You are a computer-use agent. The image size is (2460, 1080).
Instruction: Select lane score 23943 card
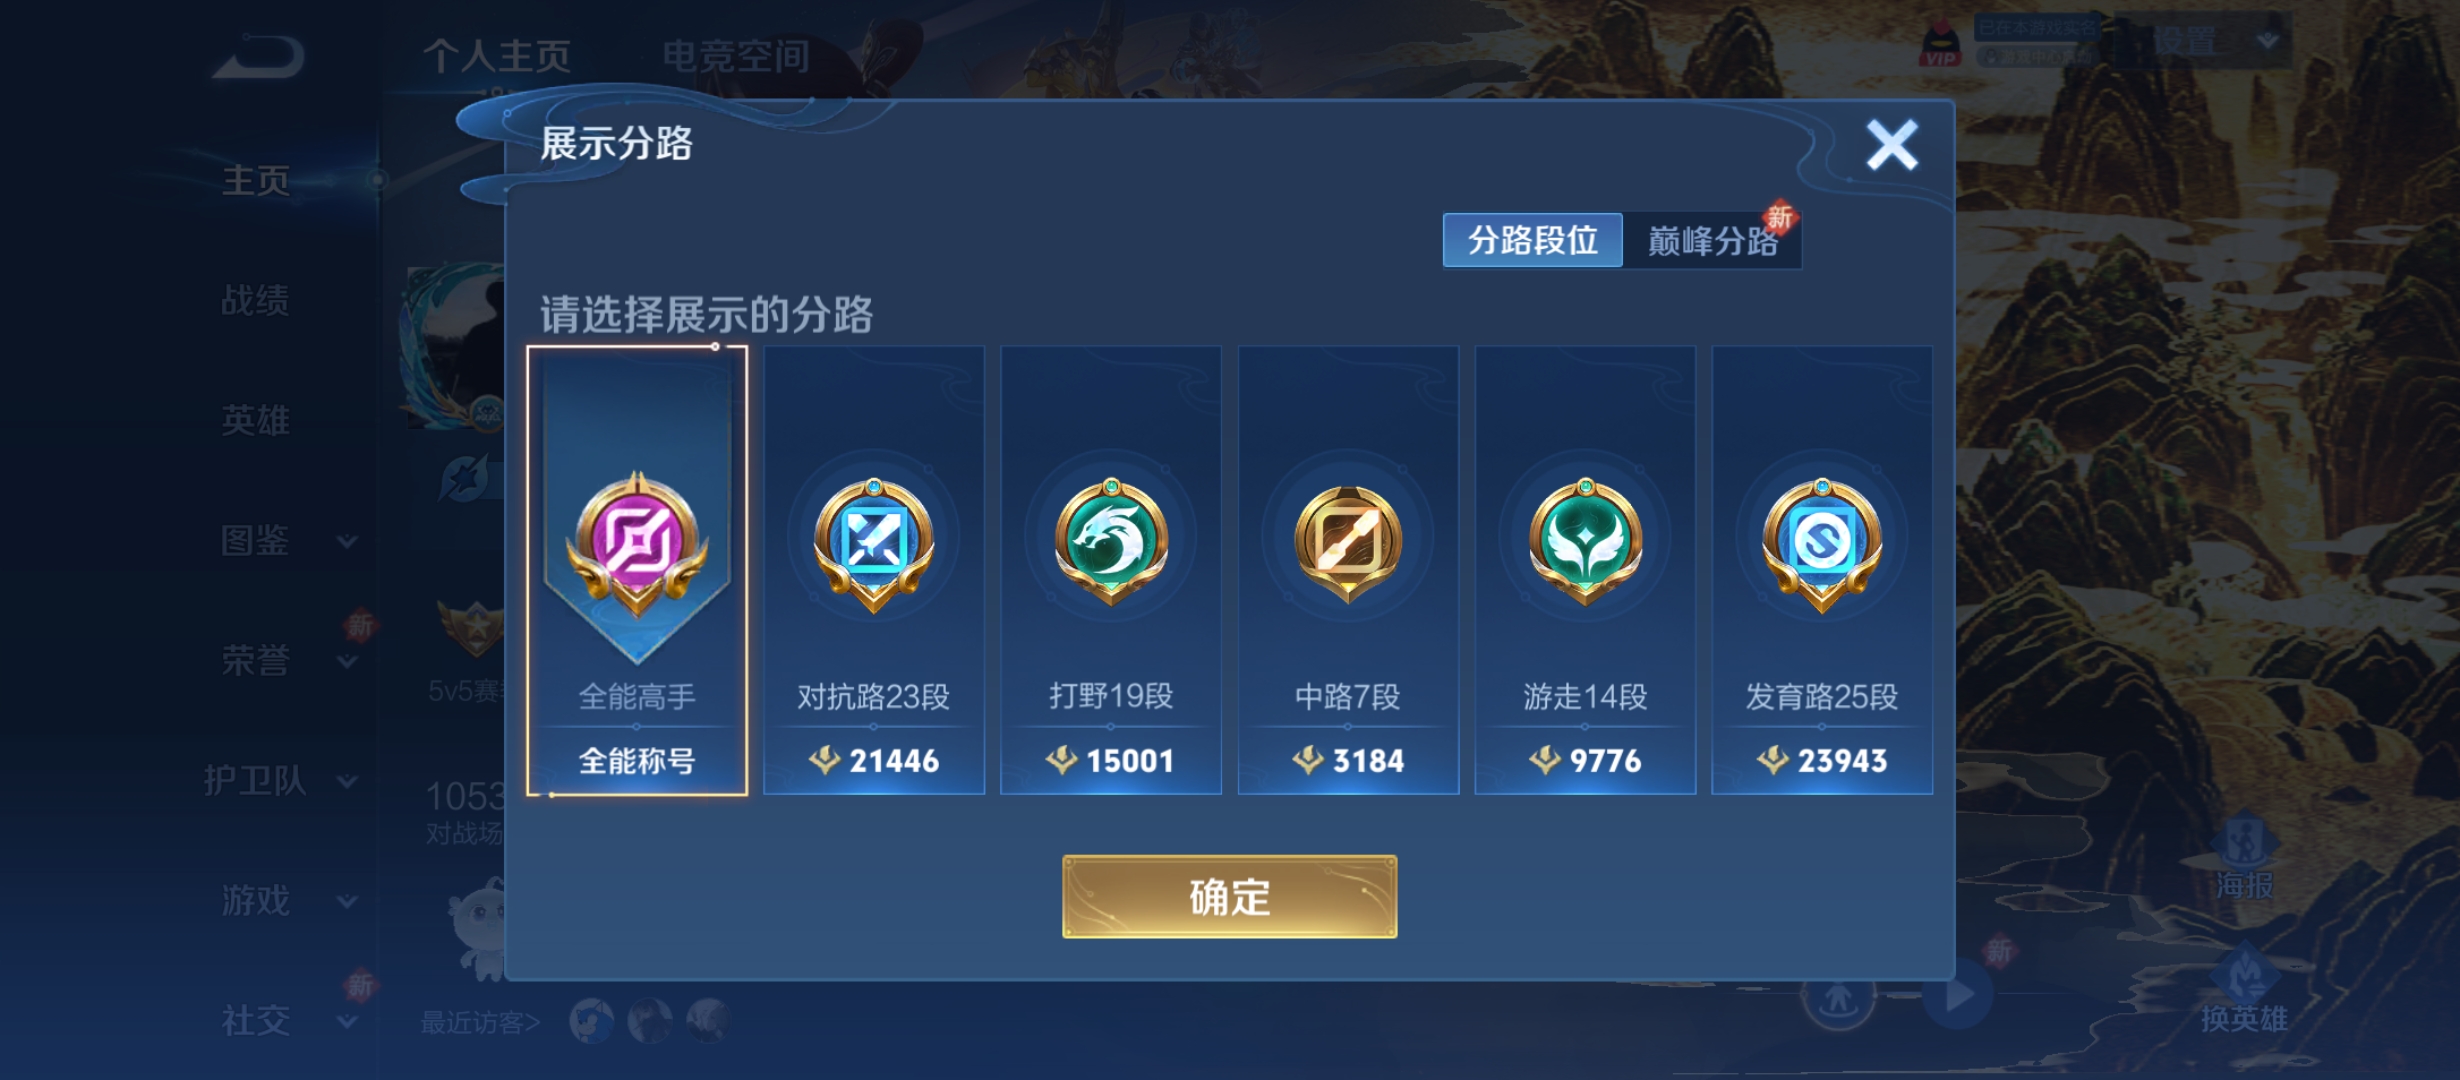(1822, 570)
